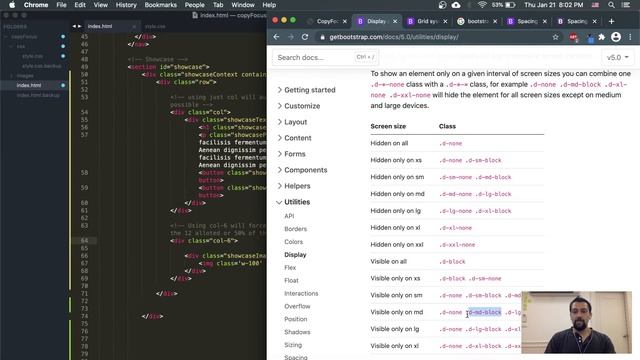The image size is (640, 360).
Task: Open the File menu
Action: (61, 5)
